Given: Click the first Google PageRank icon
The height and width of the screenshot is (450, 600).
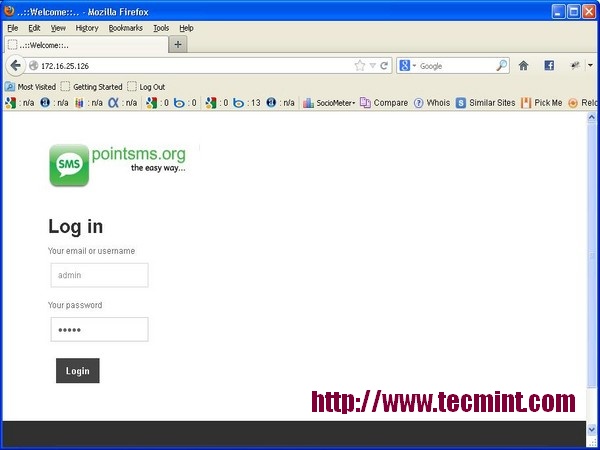Looking at the screenshot, I should [x=11, y=103].
